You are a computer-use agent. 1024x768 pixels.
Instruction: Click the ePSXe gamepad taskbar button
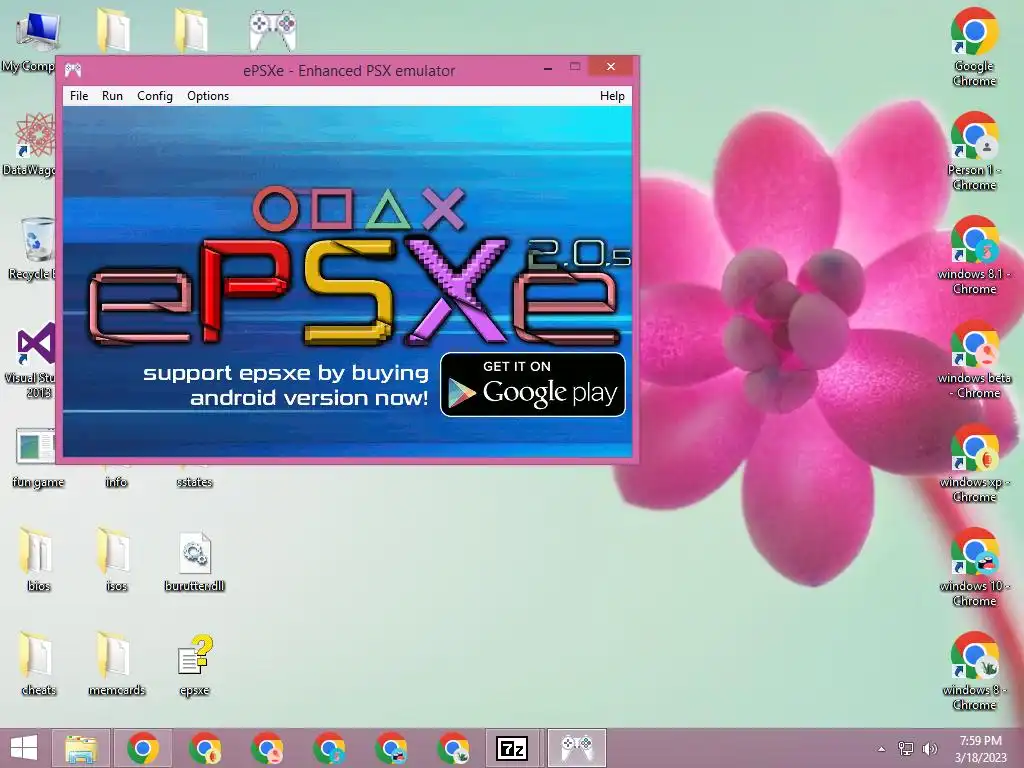coord(577,748)
